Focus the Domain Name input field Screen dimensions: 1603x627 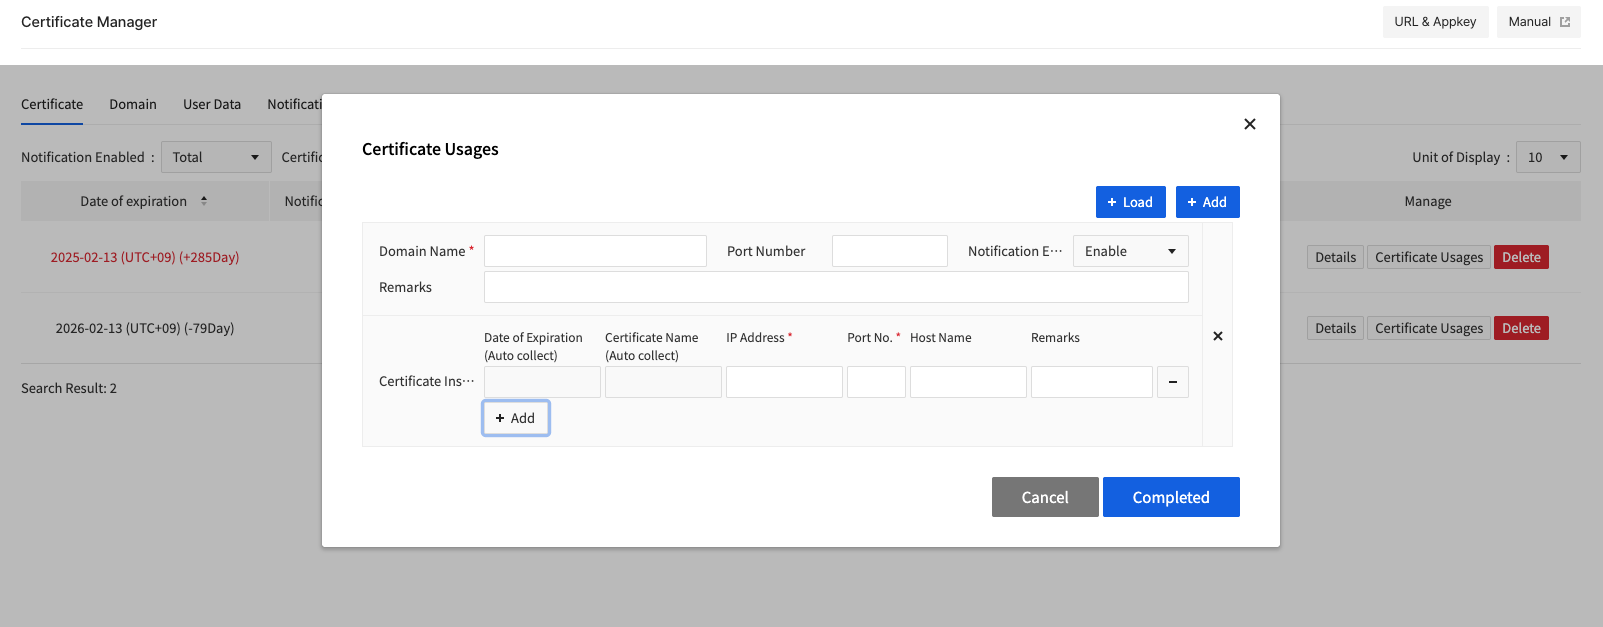pos(595,251)
